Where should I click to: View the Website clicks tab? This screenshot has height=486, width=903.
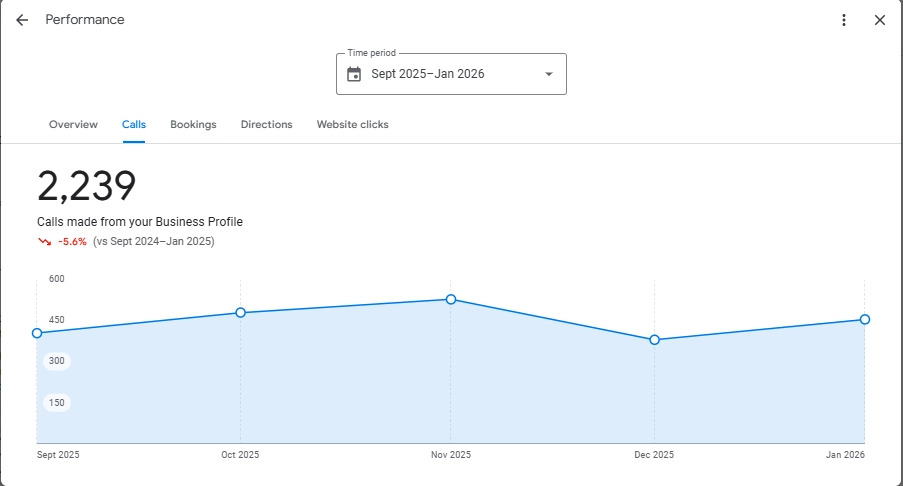point(352,125)
